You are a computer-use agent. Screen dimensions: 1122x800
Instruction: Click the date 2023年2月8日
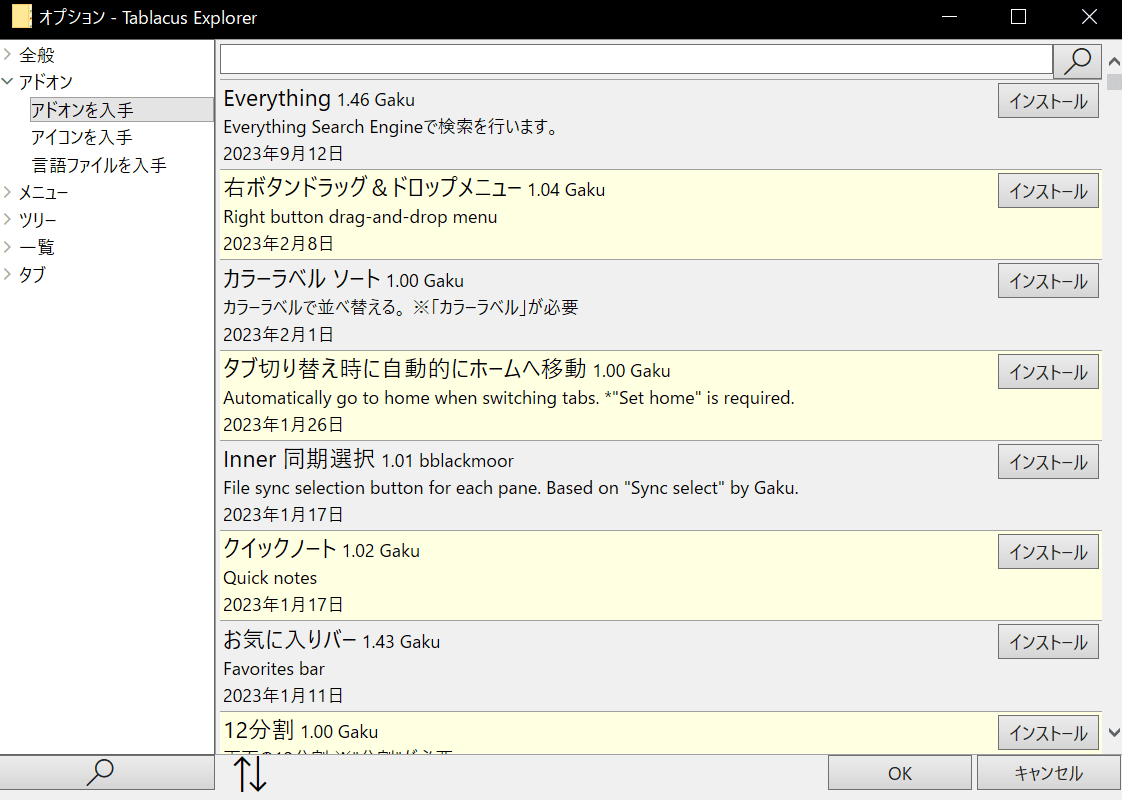[x=278, y=244]
